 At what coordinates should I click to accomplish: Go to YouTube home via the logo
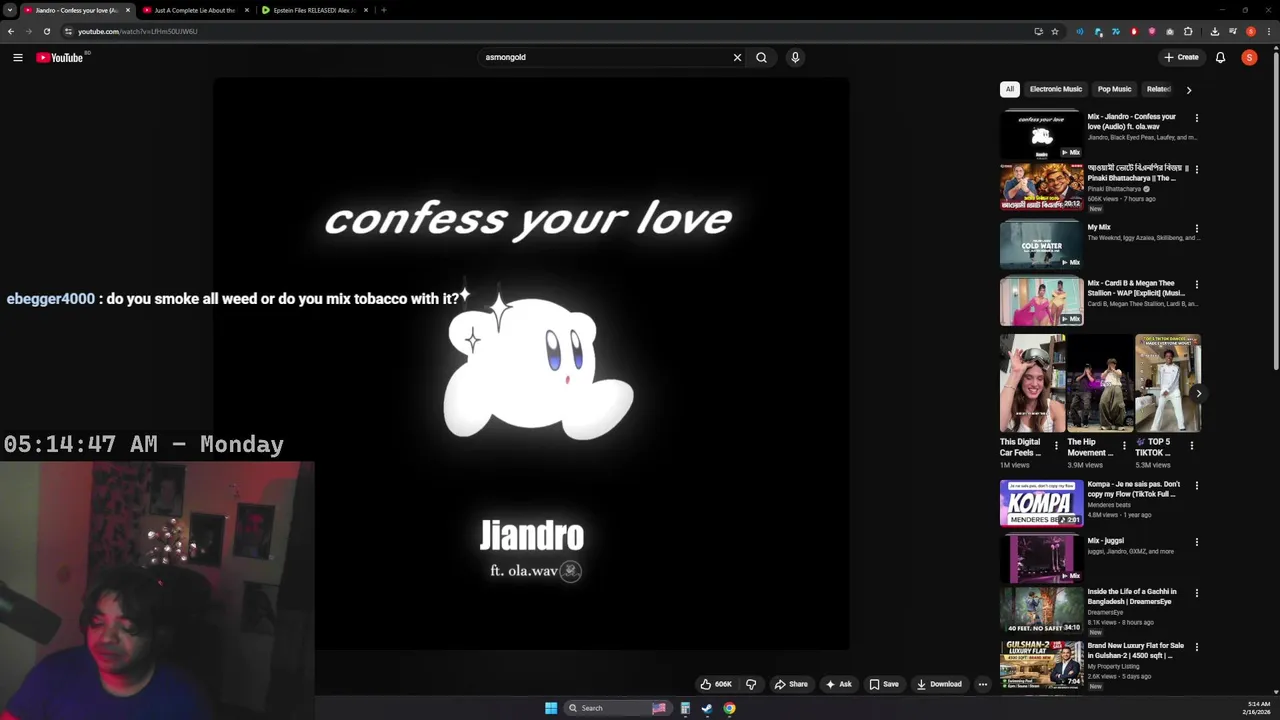click(60, 57)
